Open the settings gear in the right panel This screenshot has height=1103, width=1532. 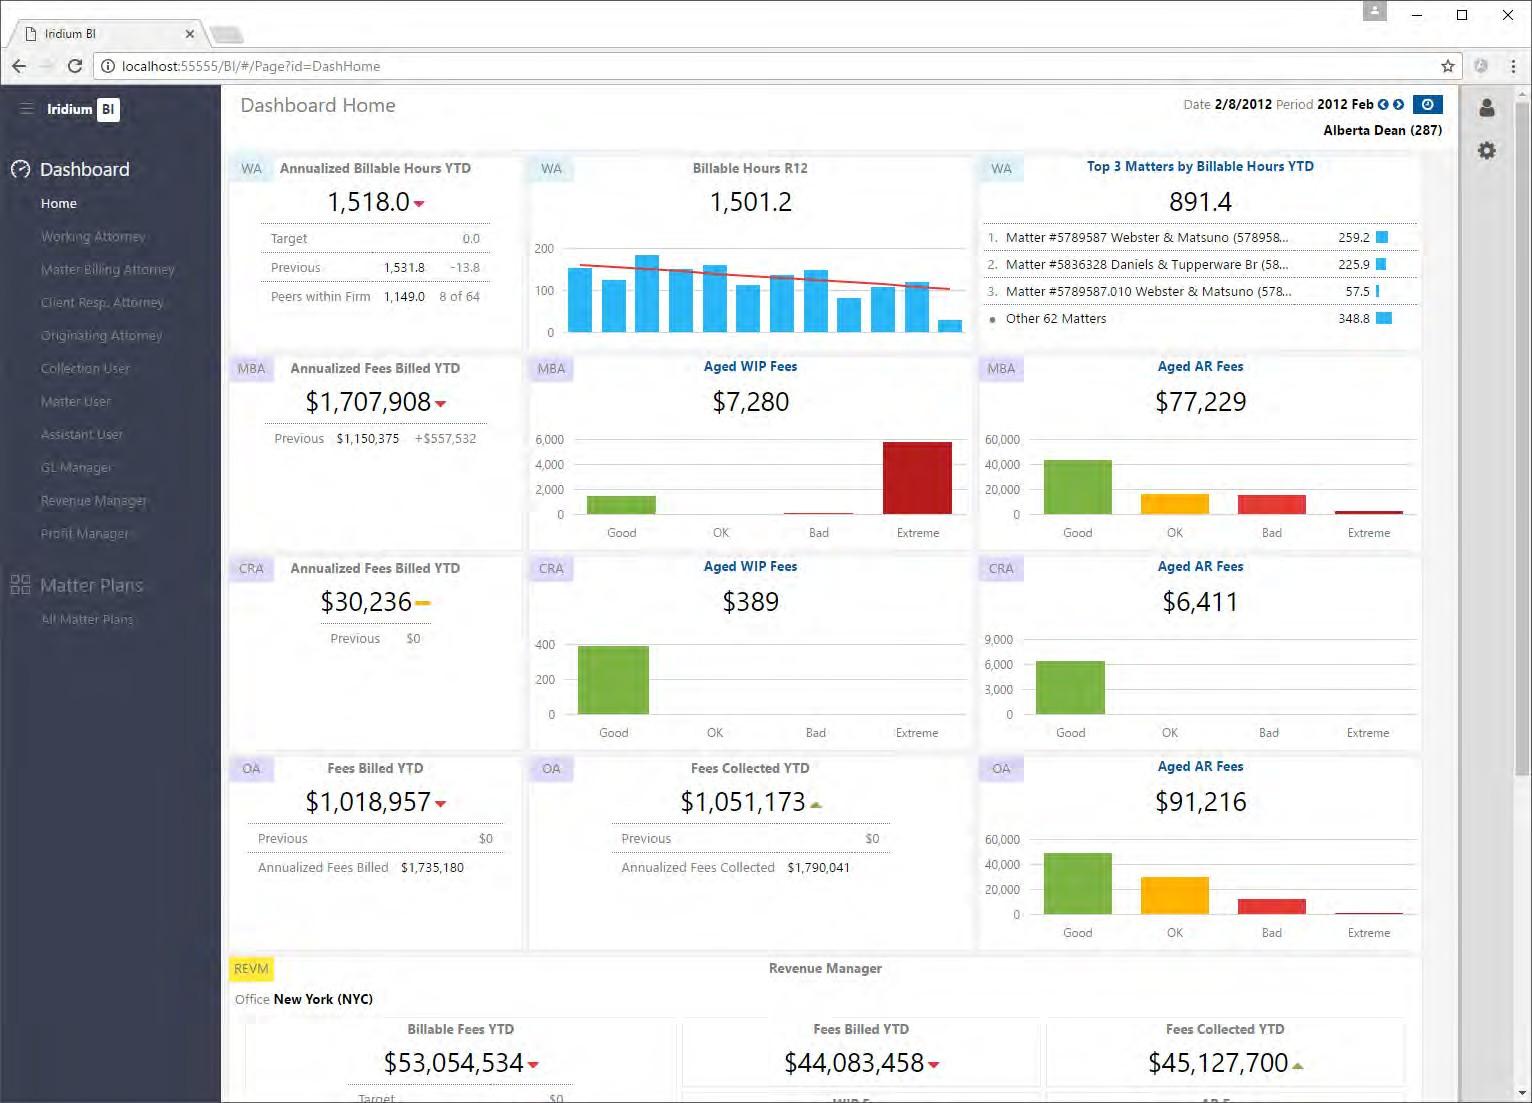[1487, 151]
